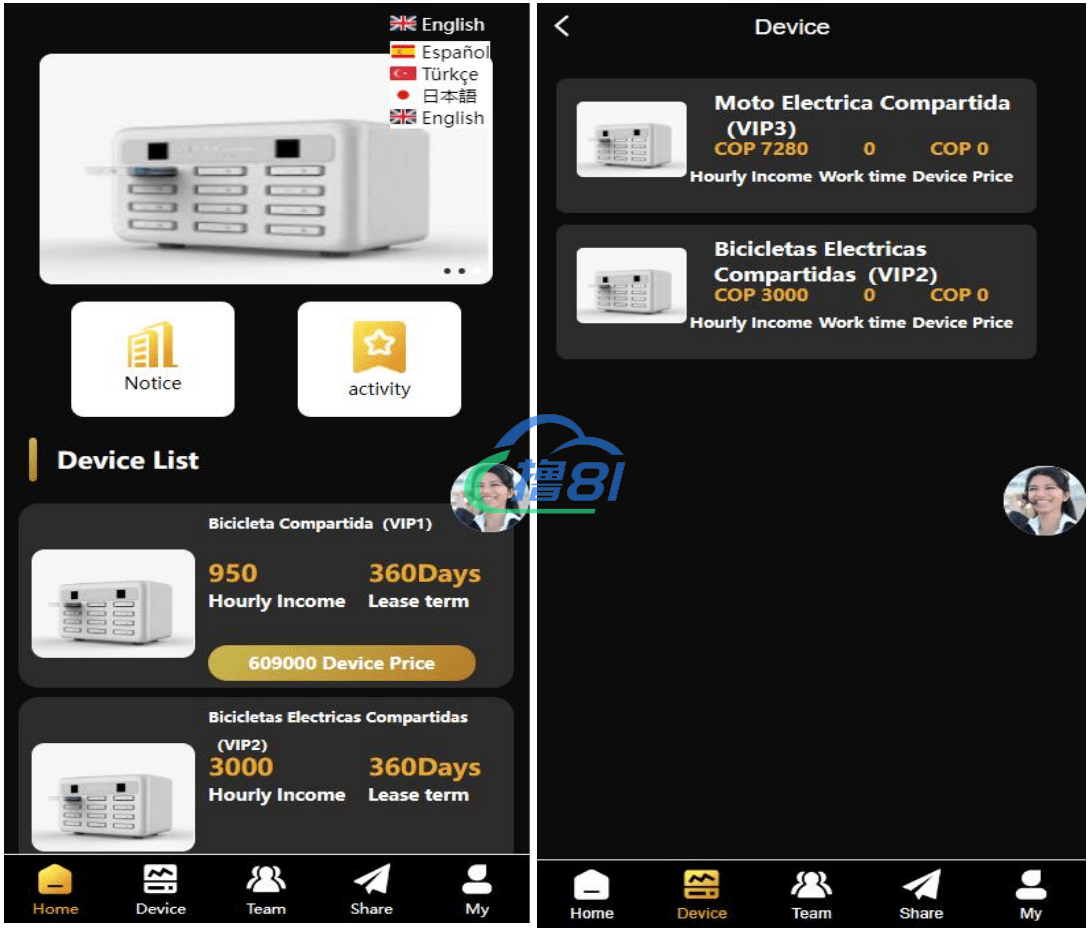Choose Türkçe from language list
Screen dimensions: 1090x928
[x=436, y=74]
